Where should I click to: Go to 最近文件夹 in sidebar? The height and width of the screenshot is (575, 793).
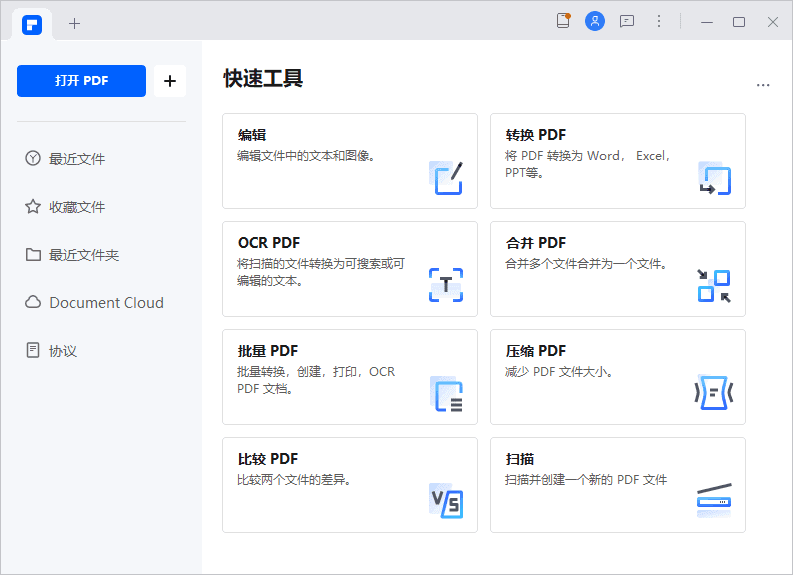(x=84, y=255)
